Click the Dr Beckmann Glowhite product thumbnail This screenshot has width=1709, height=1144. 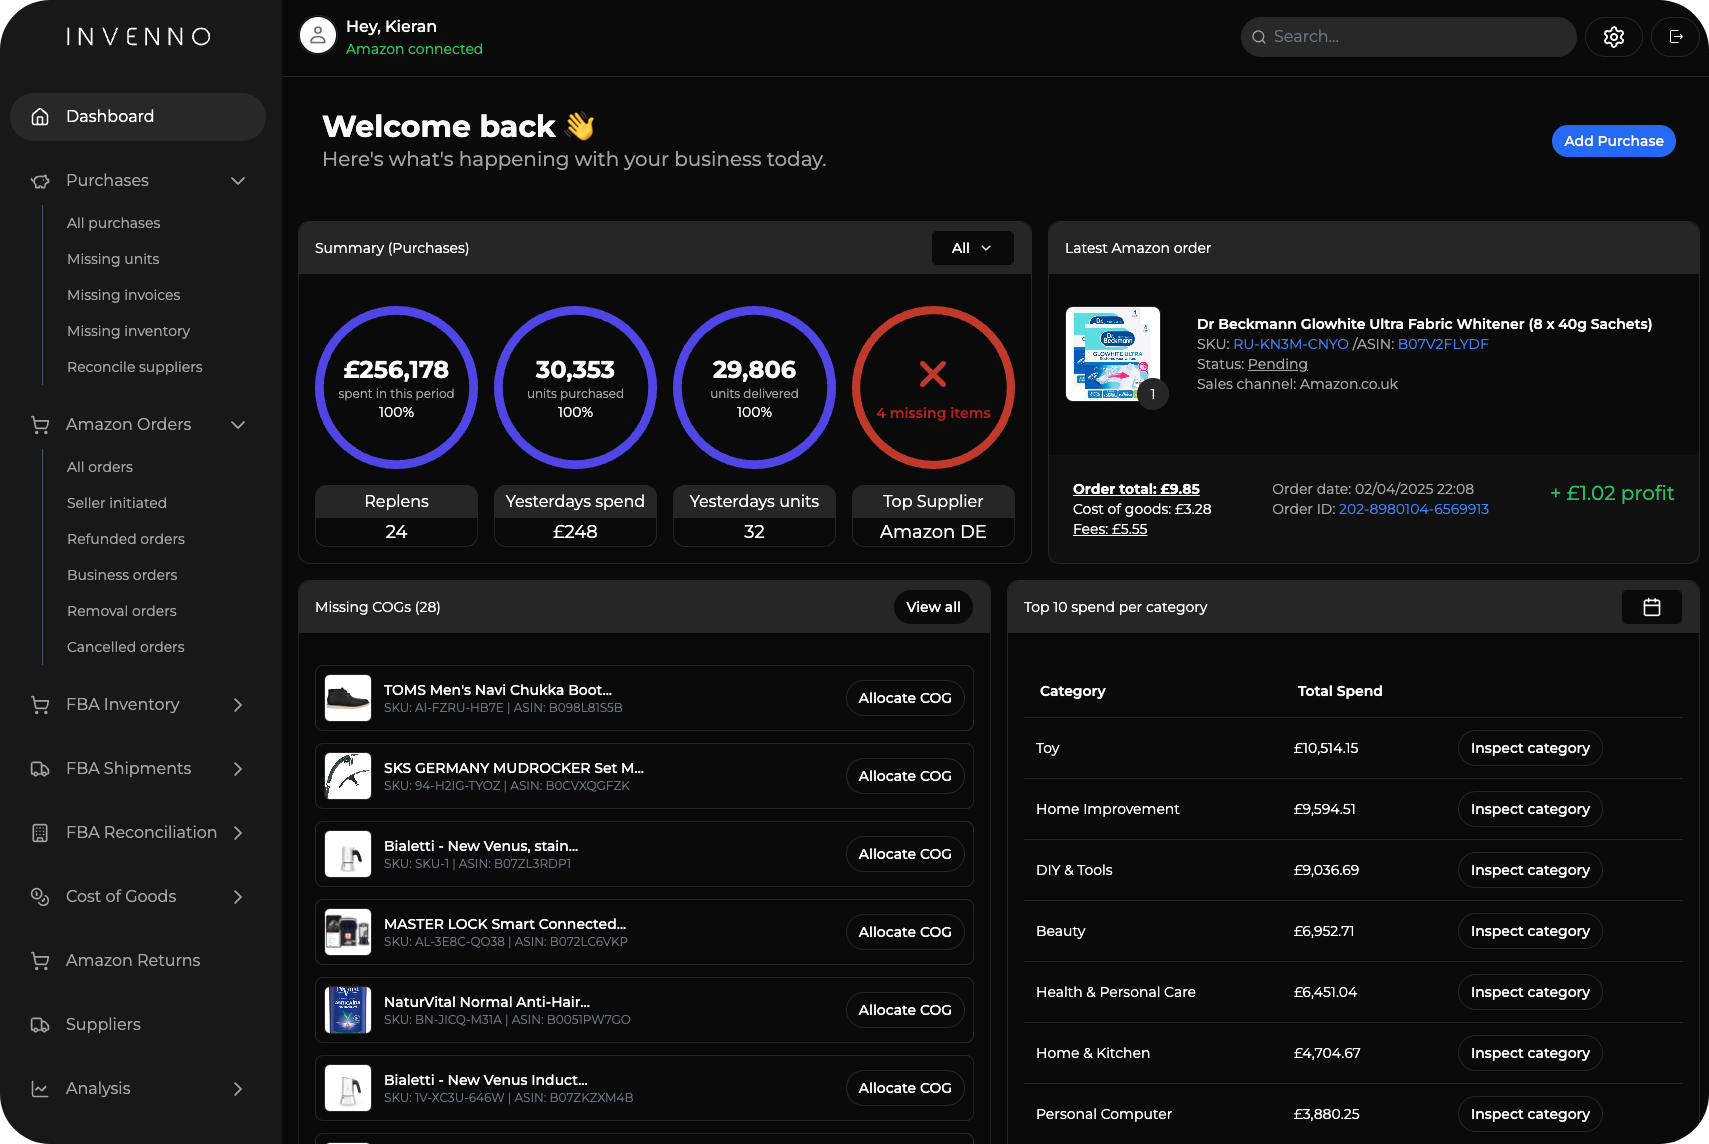[x=1113, y=354]
